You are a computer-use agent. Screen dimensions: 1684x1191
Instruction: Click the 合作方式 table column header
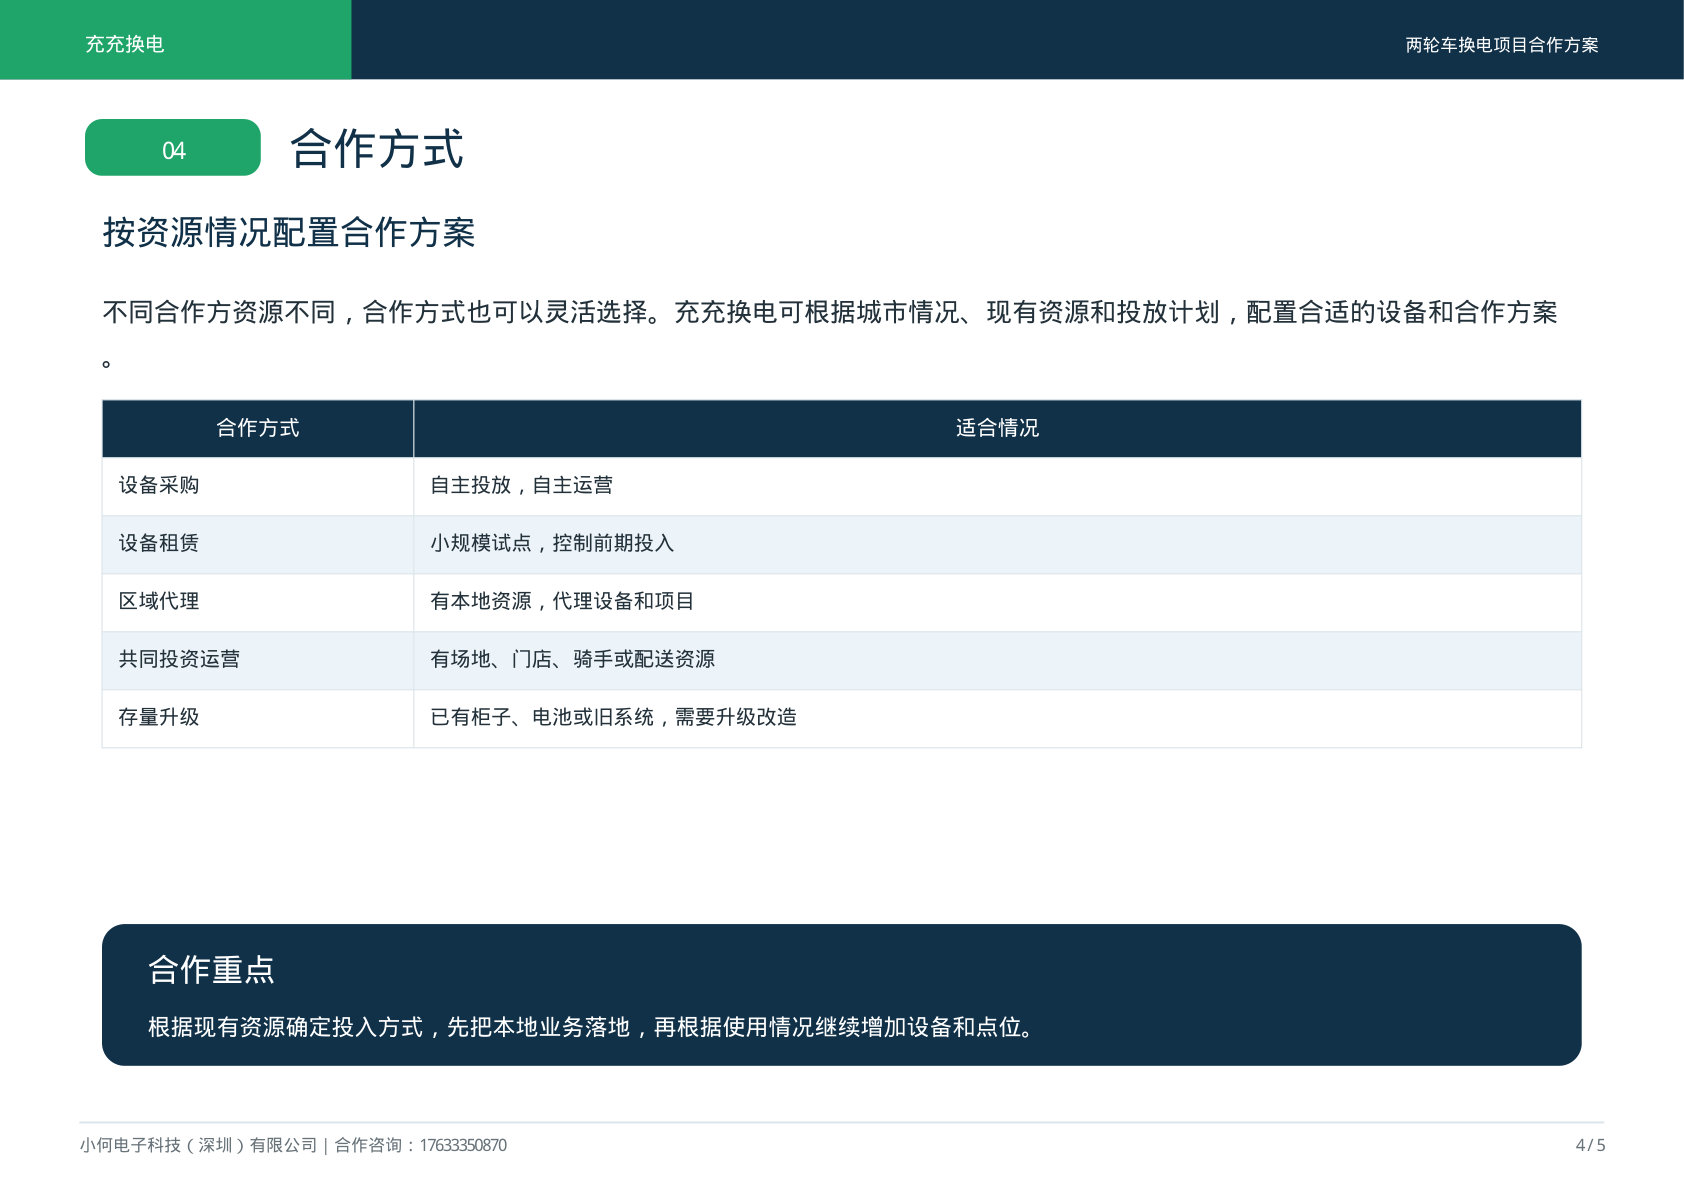[258, 428]
